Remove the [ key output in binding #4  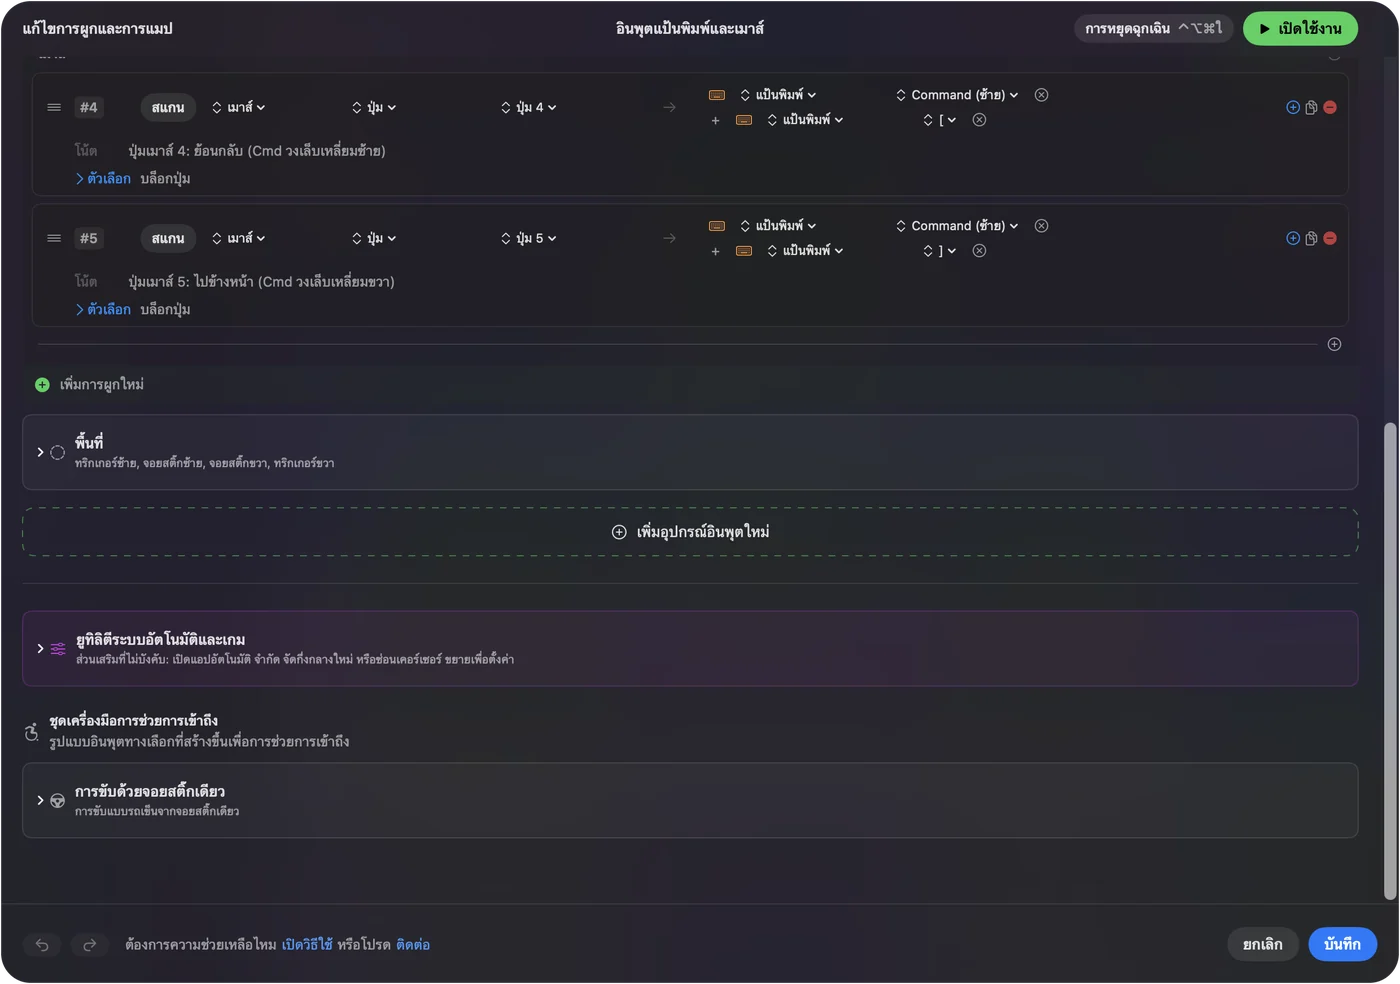pyautogui.click(x=979, y=120)
